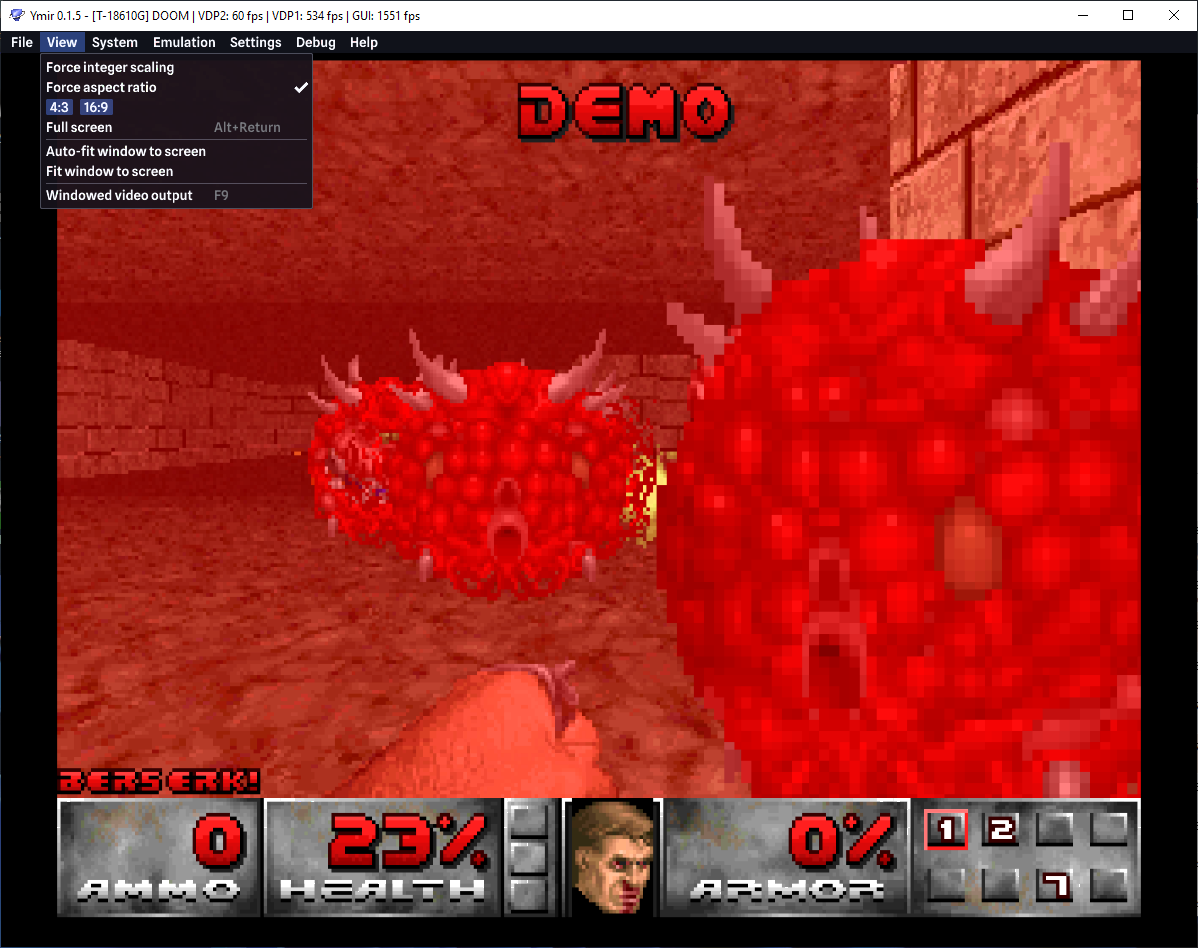Viewport: 1198px width, 948px height.
Task: Click the 0% ARMOR readout
Action: coord(787,857)
